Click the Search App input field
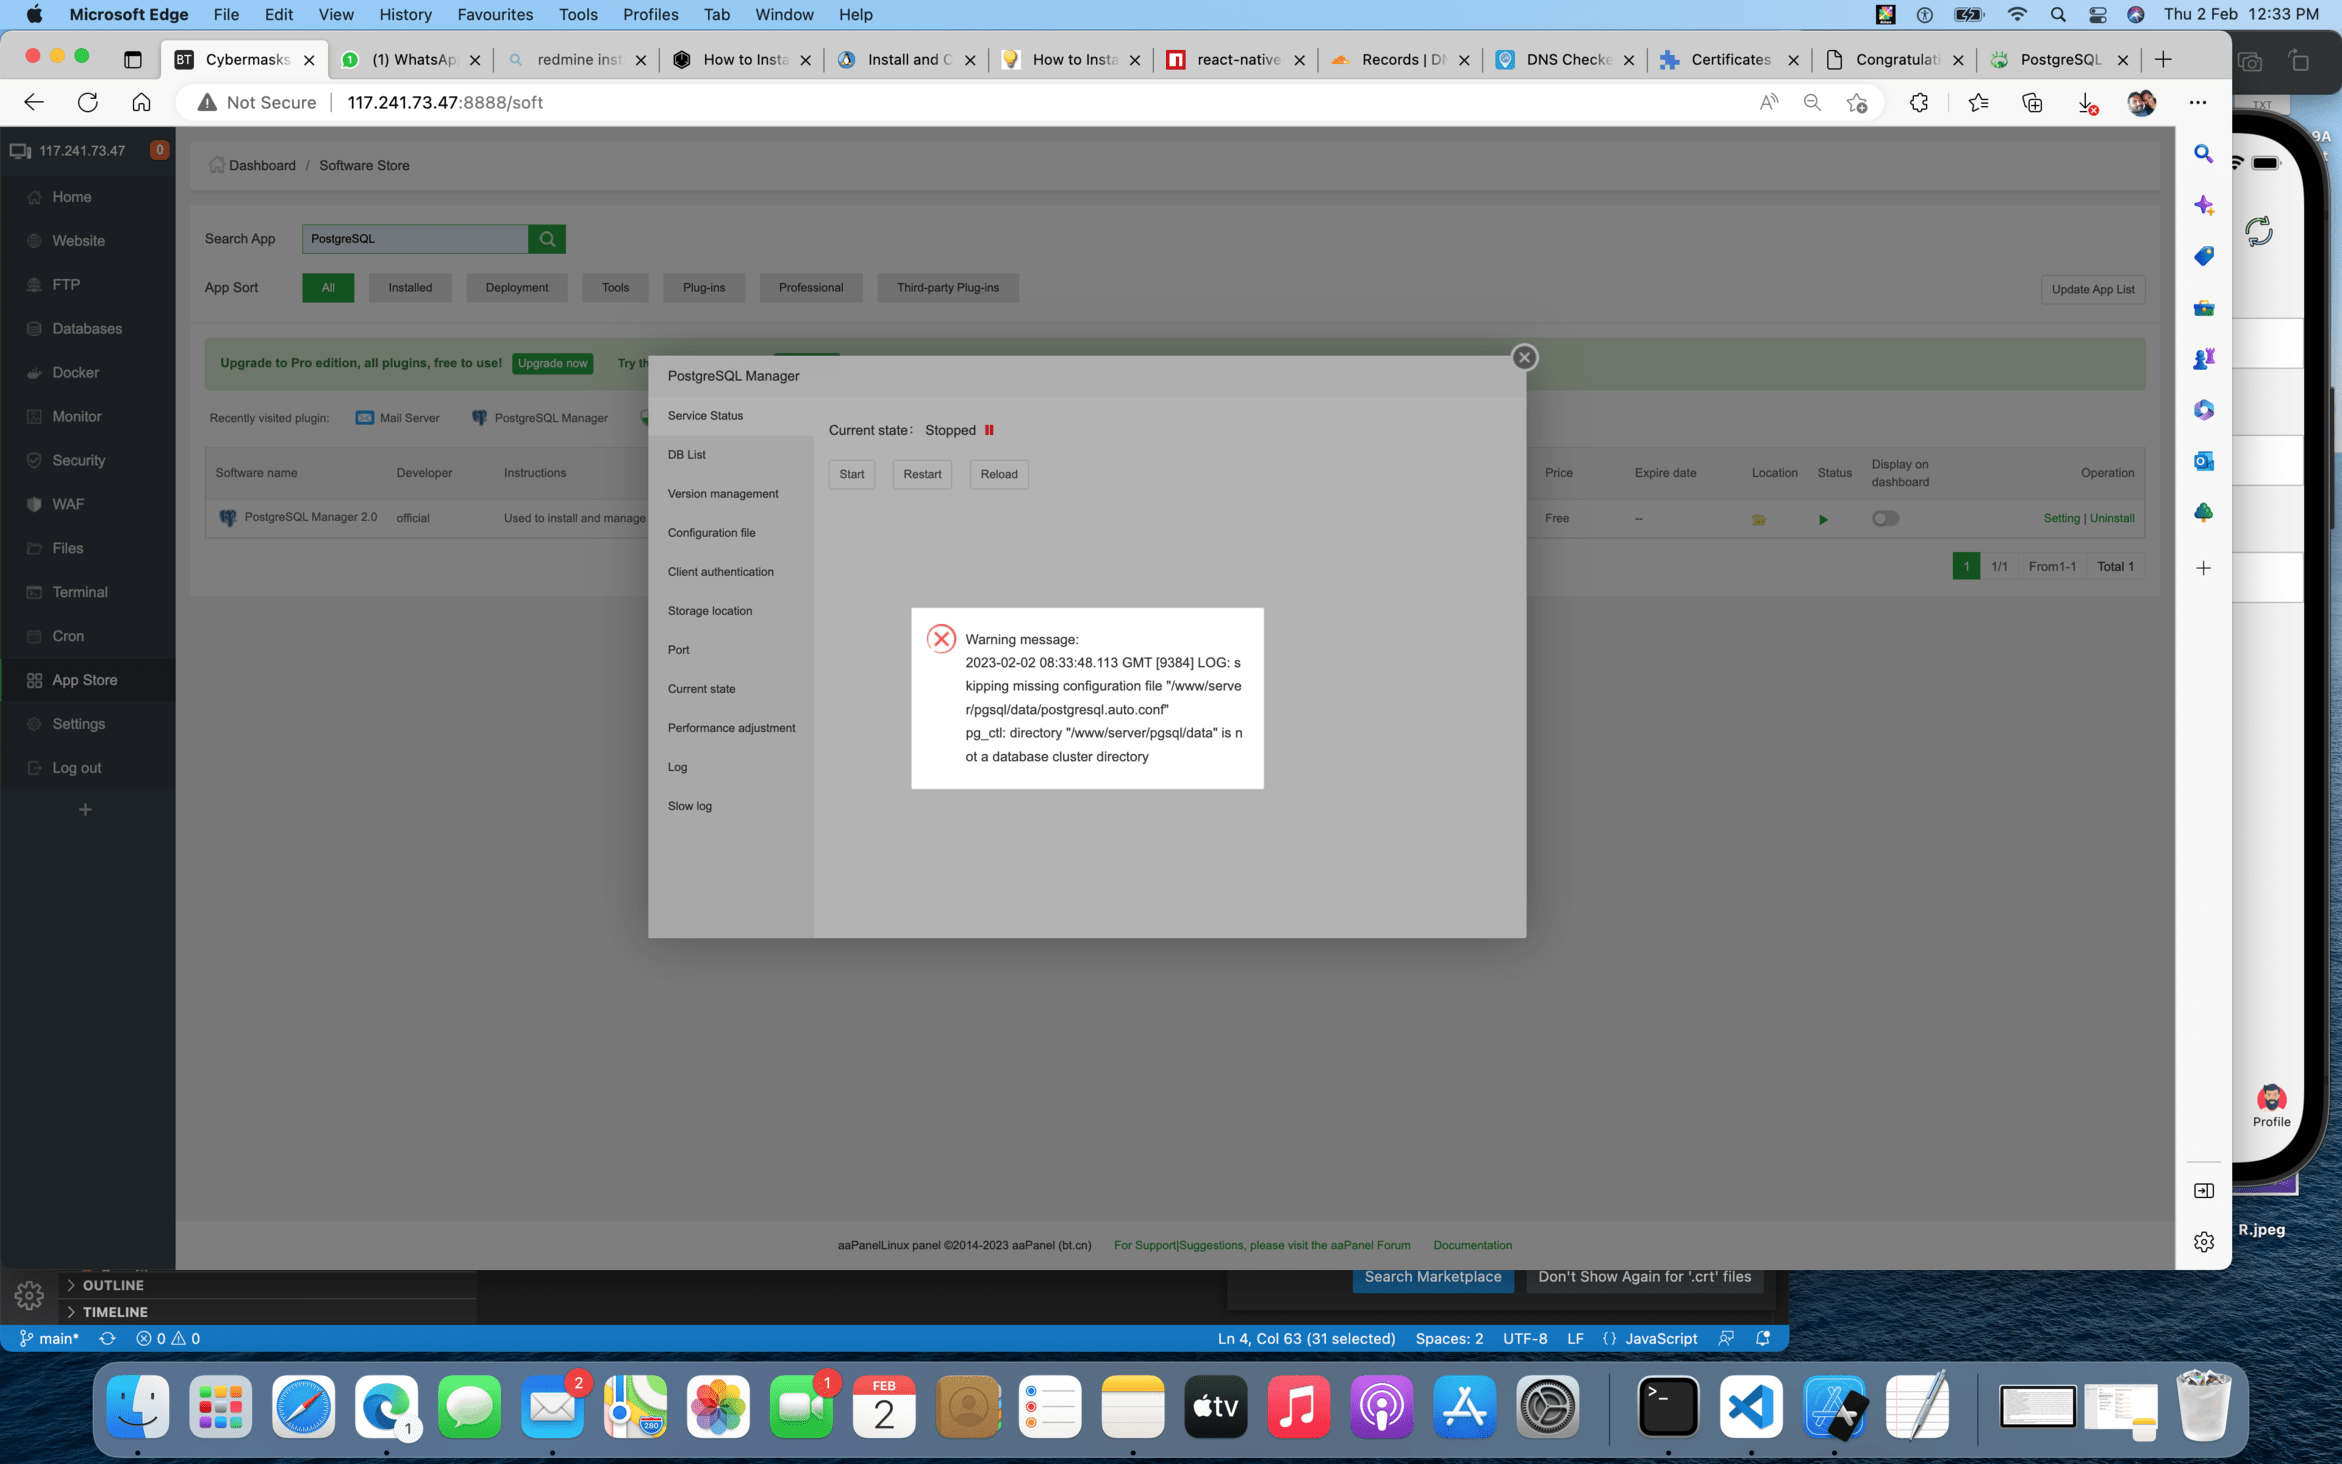The height and width of the screenshot is (1464, 2342). click(x=414, y=239)
